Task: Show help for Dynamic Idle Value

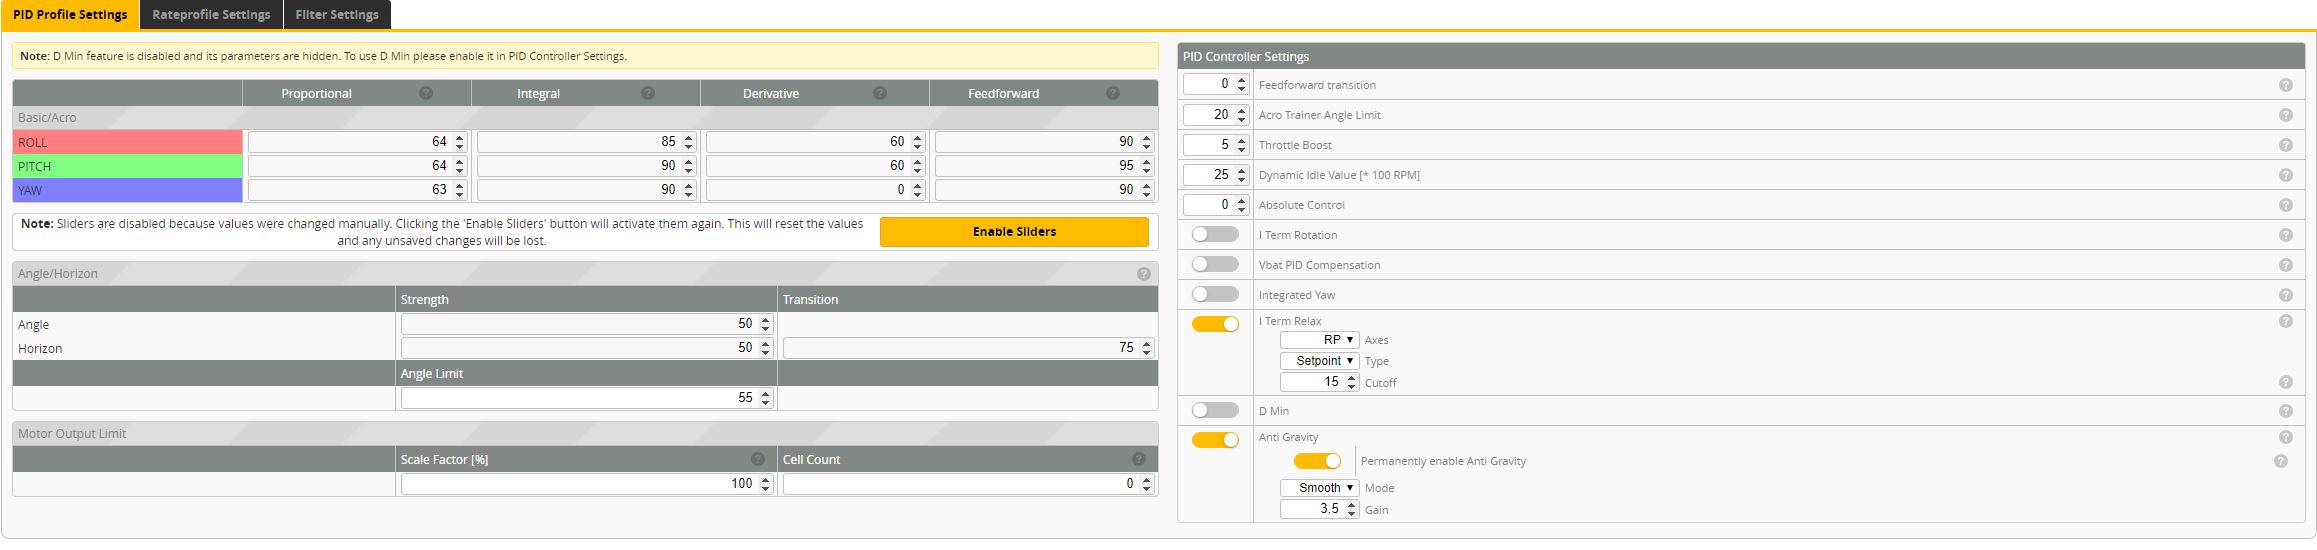Action: [x=2286, y=175]
